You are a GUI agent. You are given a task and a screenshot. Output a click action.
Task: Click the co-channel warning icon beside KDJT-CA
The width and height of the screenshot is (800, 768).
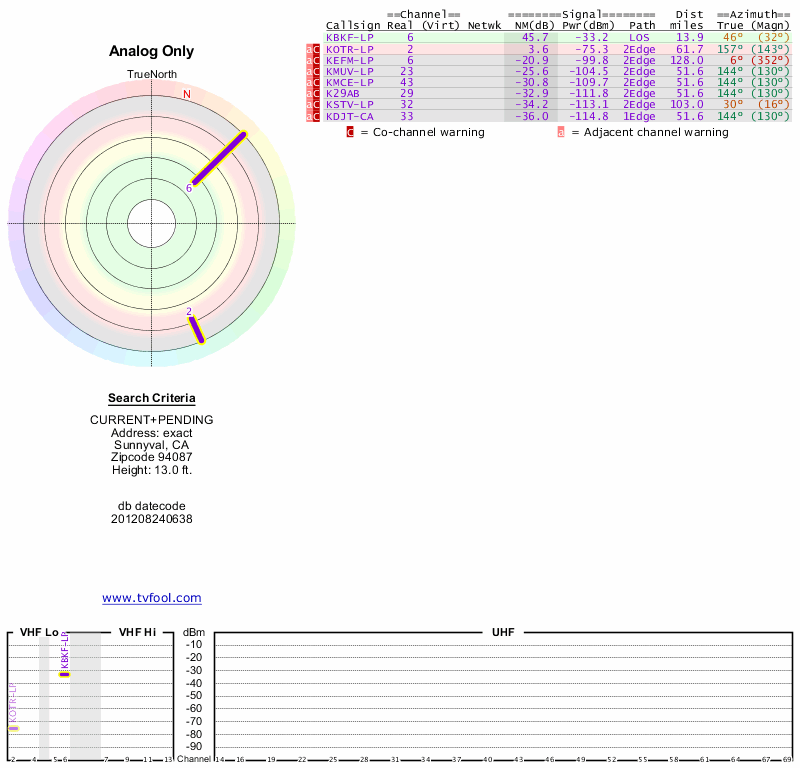pyautogui.click(x=317, y=116)
